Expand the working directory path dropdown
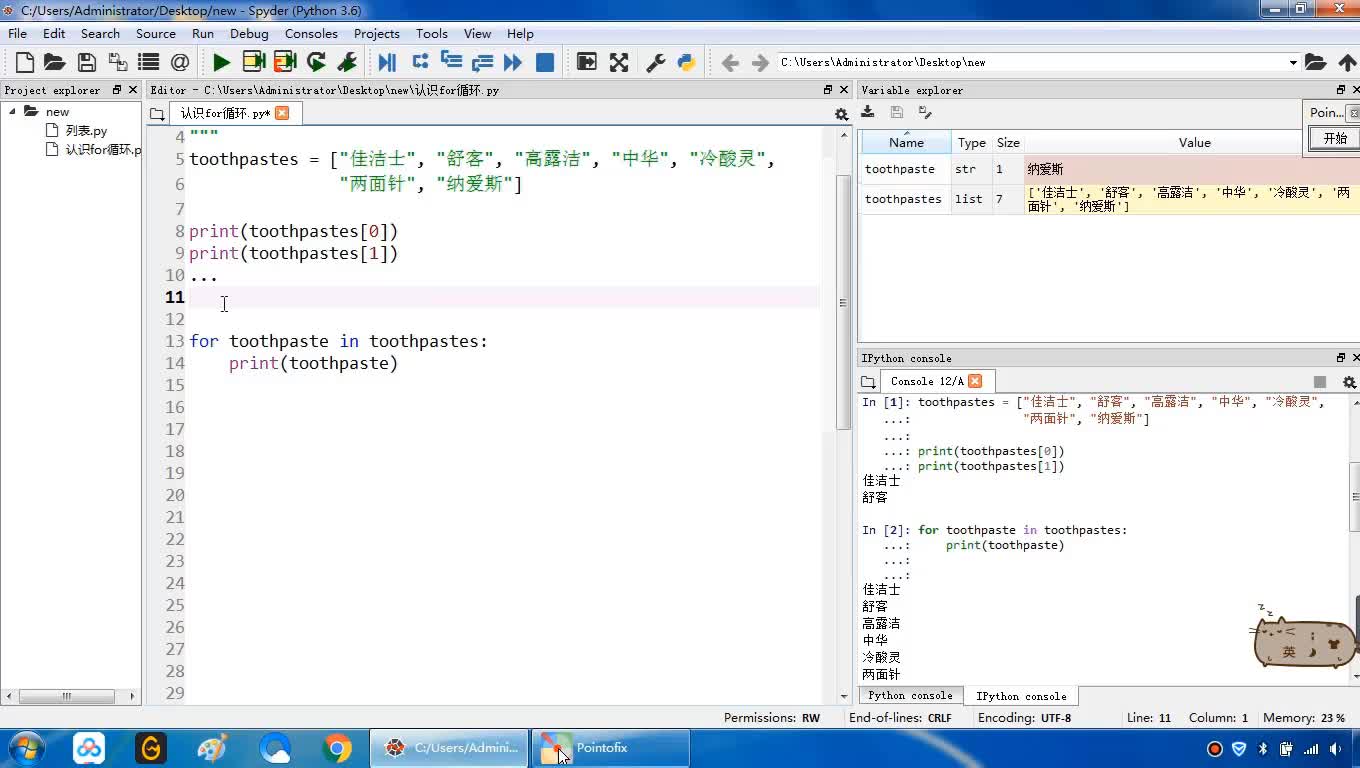Viewport: 1360px width, 768px height. pos(1292,63)
